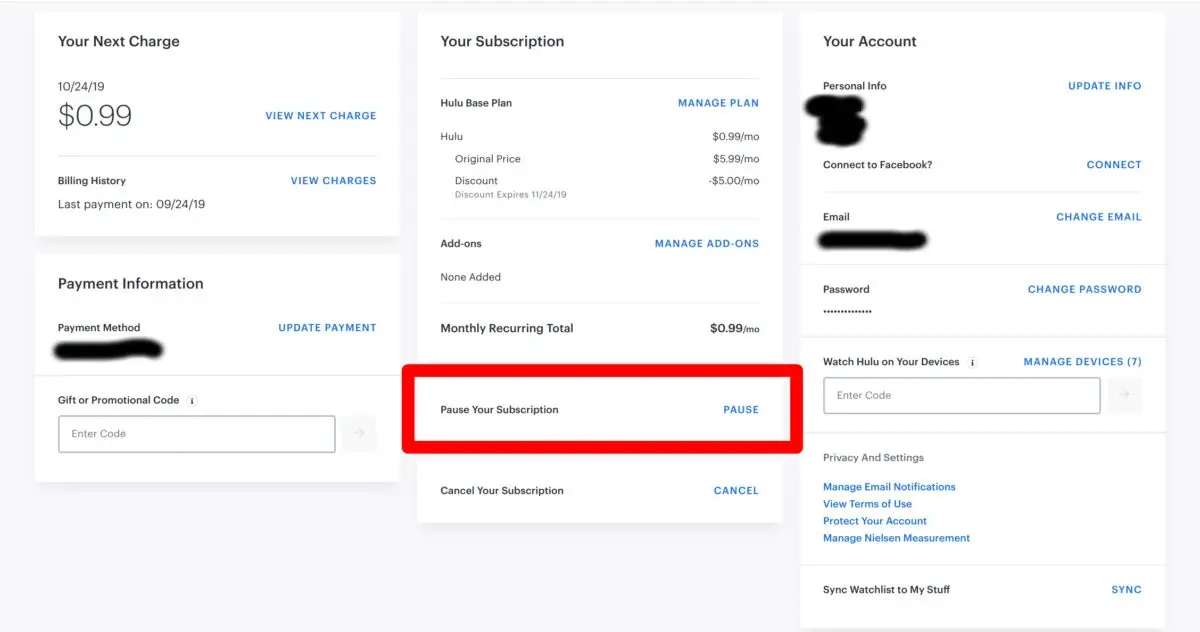Open View Next Charge
The height and width of the screenshot is (632, 1200).
(x=321, y=116)
